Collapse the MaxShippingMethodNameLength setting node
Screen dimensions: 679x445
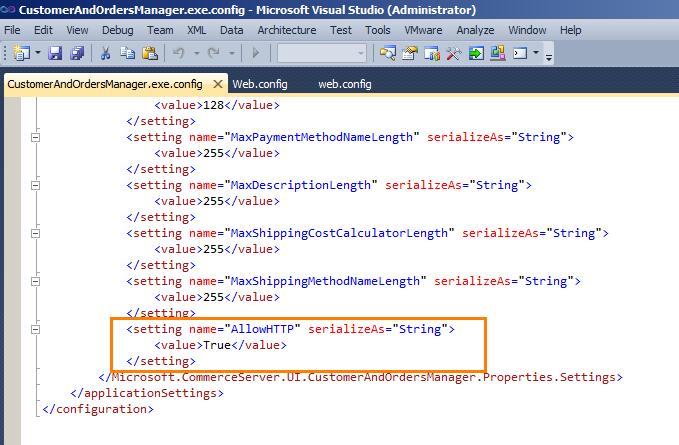click(x=36, y=281)
